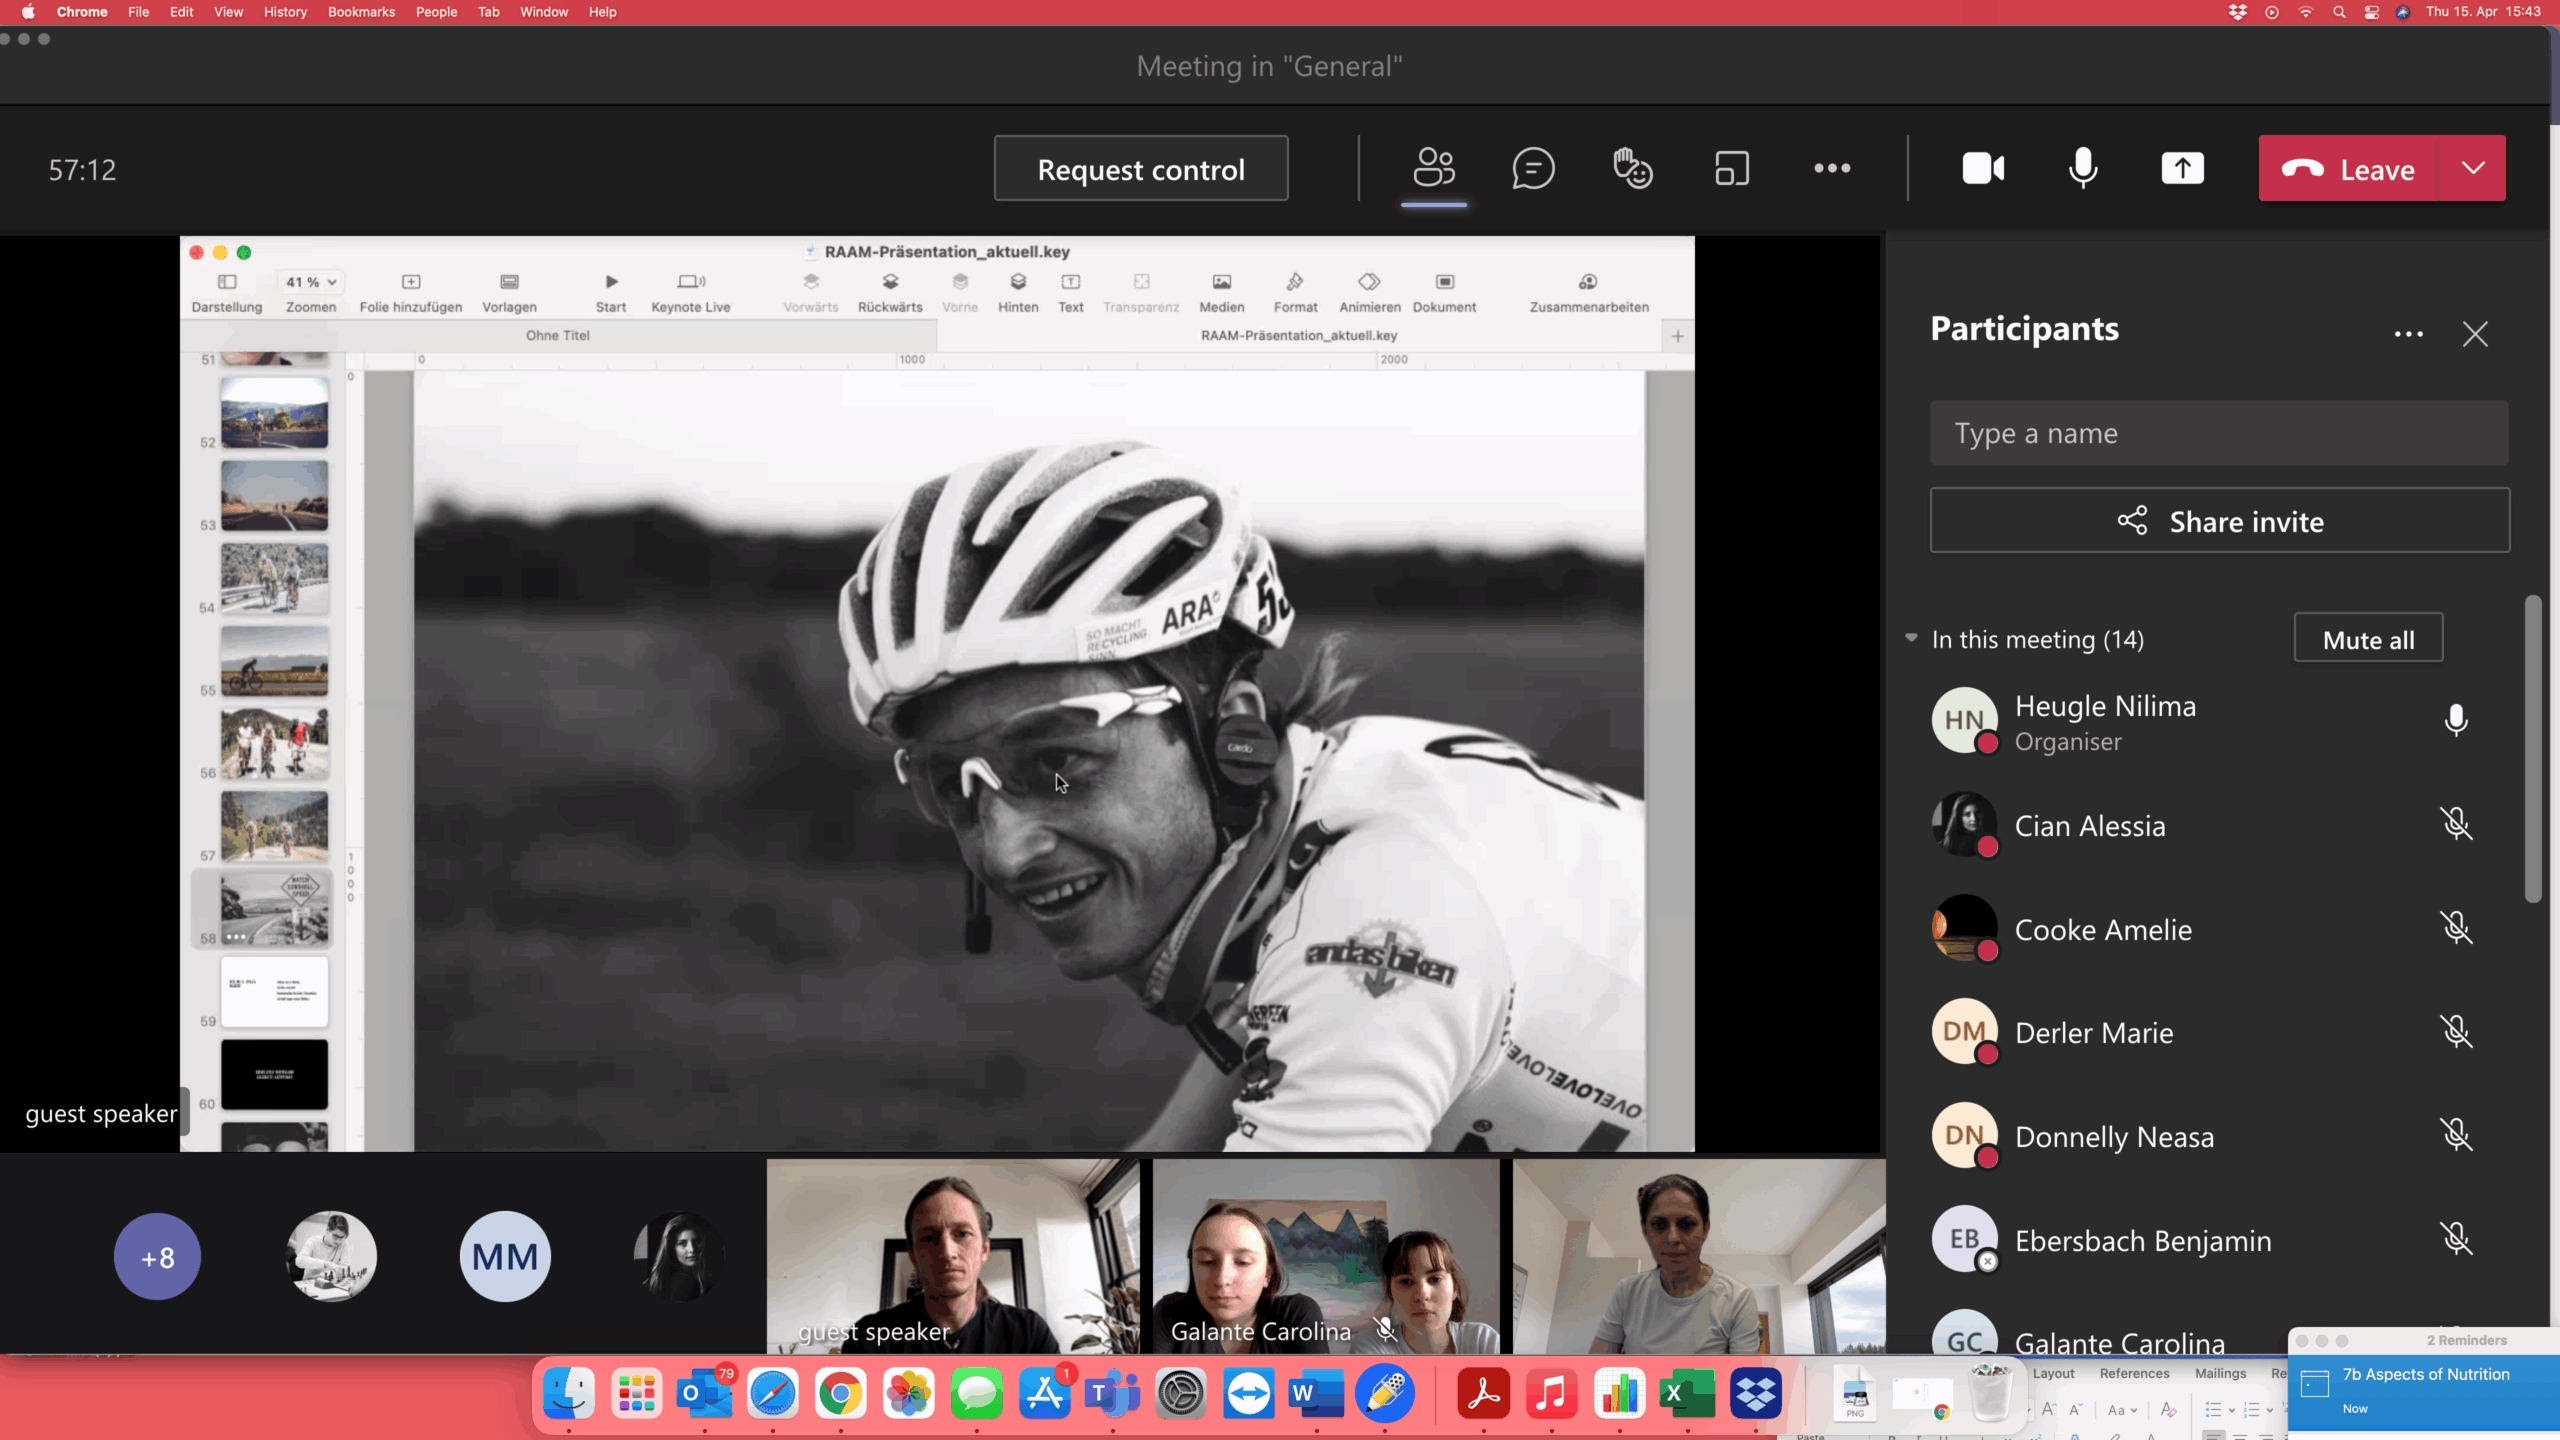Open the History menu
Viewport: 2560px width, 1440px height.
tap(285, 12)
